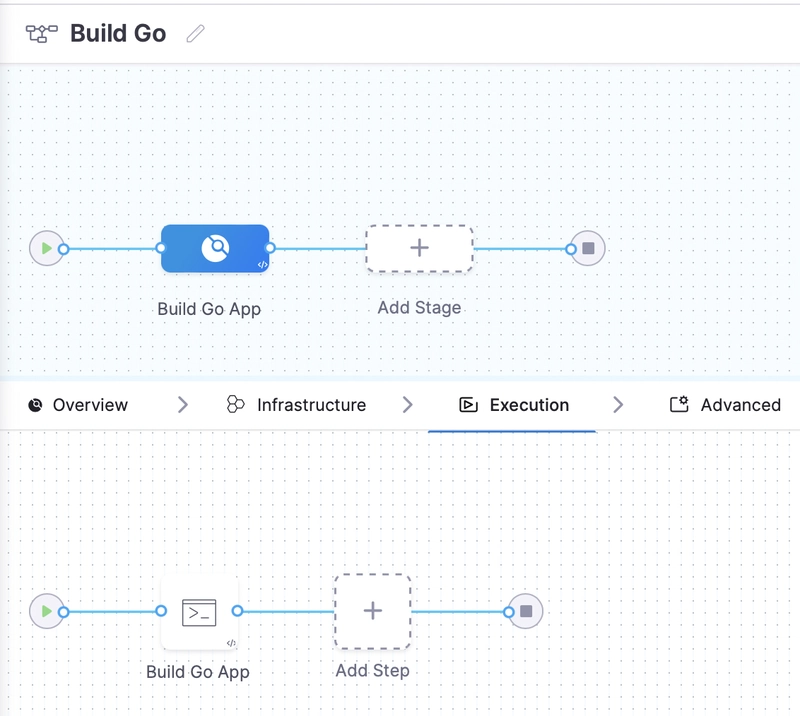Click the start play node in the stage canvas
The width and height of the screenshot is (800, 716).
pyautogui.click(x=45, y=248)
